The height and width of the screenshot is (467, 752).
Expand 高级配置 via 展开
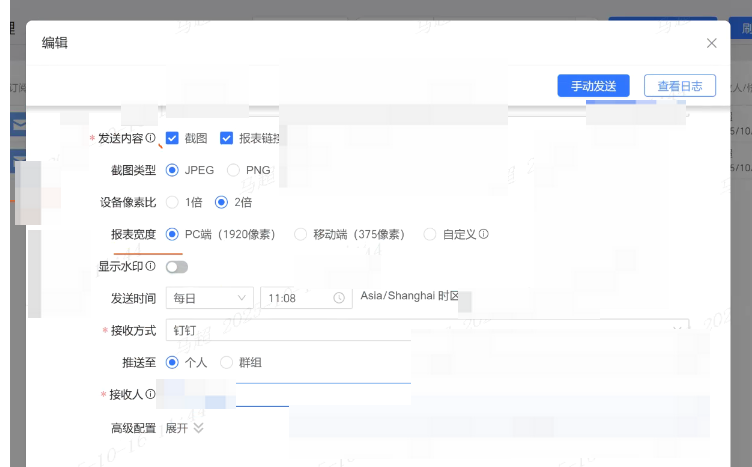pyautogui.click(x=176, y=428)
